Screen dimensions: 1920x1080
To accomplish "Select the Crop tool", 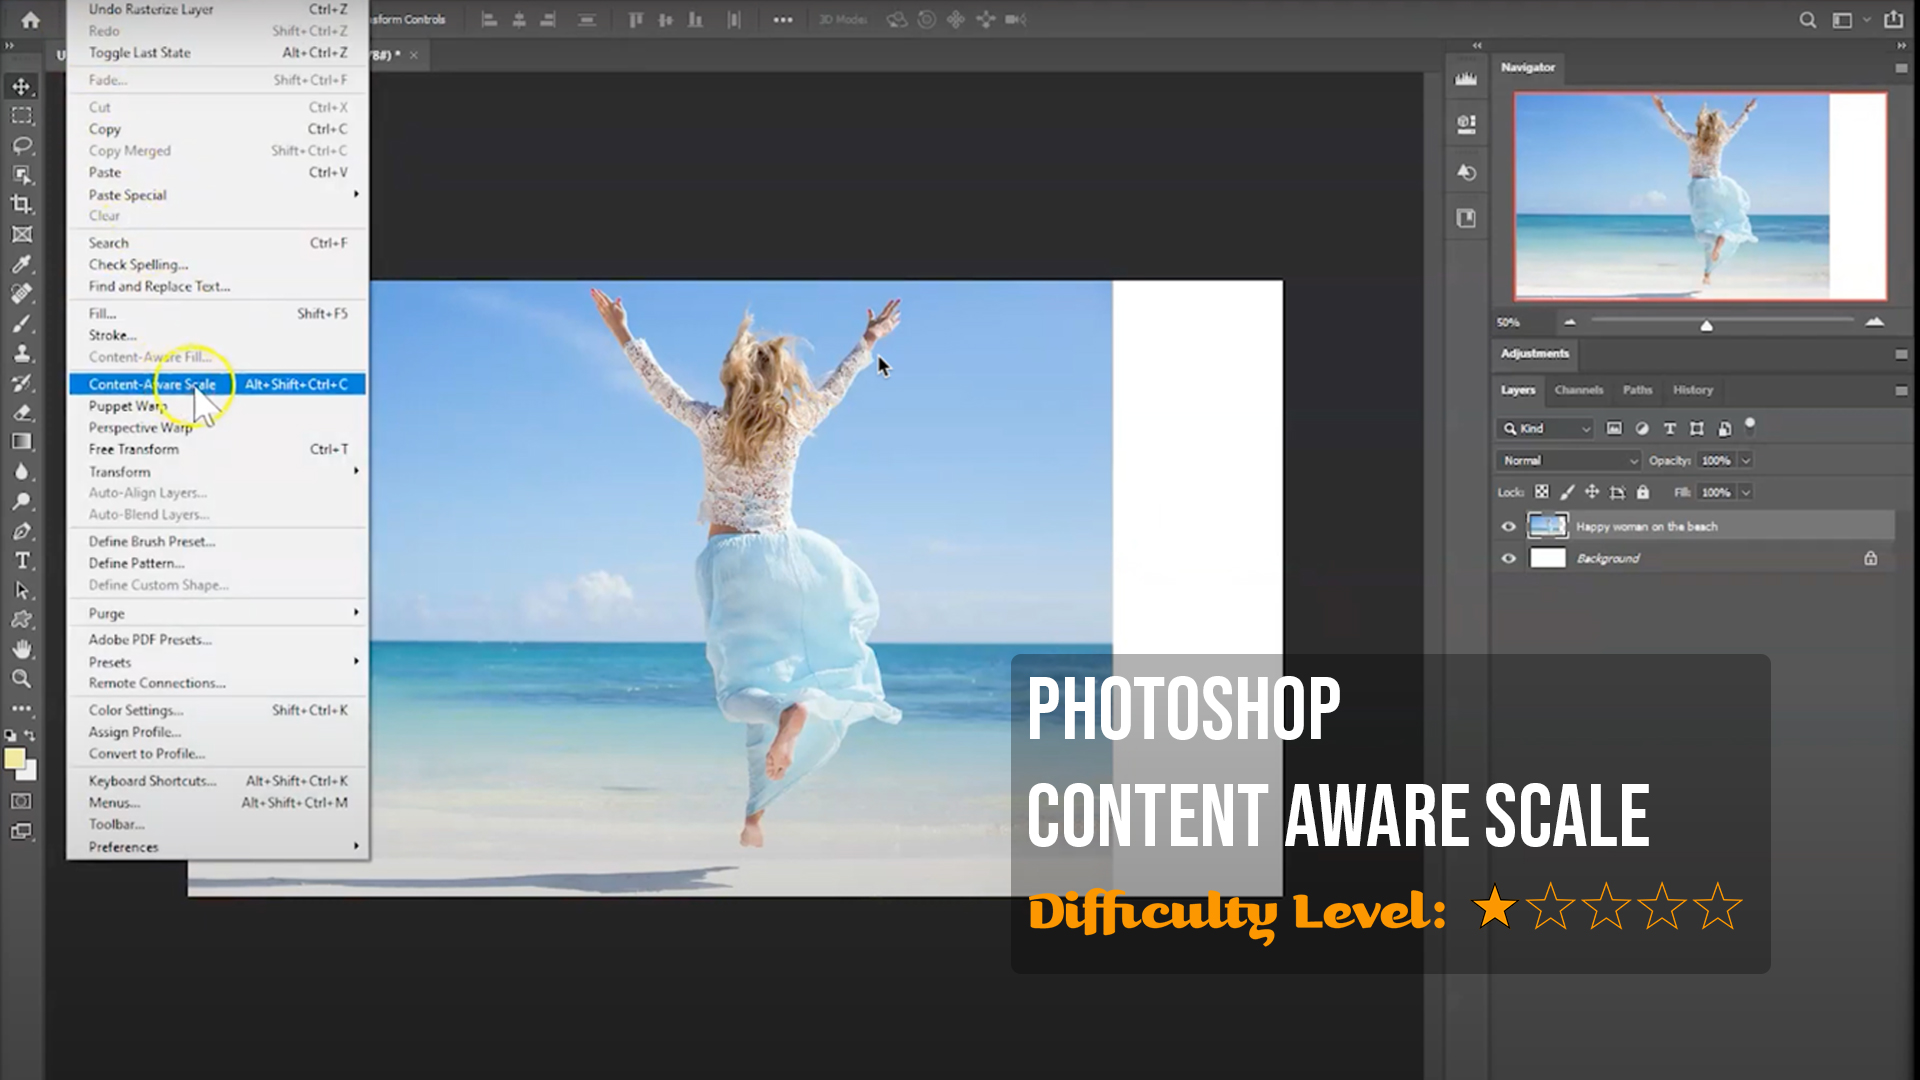I will [x=21, y=205].
